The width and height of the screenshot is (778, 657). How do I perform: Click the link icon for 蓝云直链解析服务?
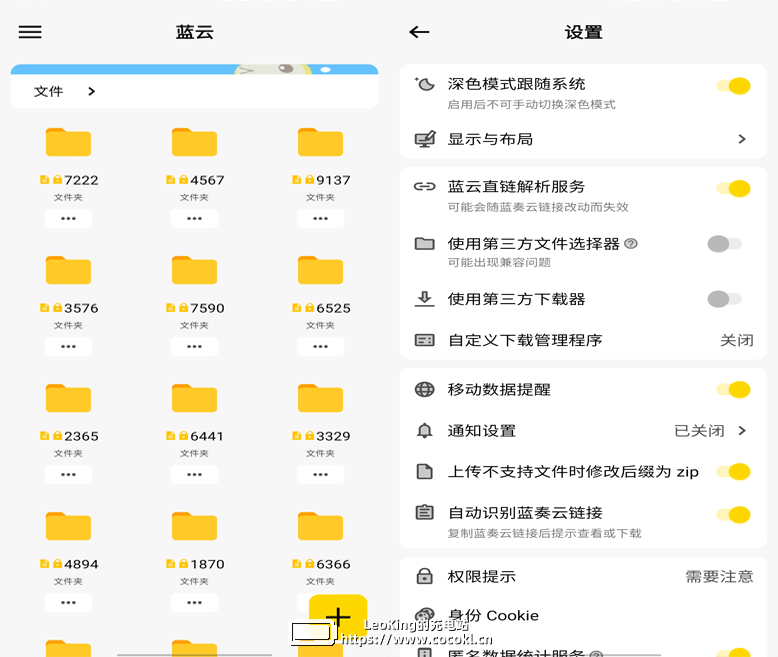(x=425, y=187)
